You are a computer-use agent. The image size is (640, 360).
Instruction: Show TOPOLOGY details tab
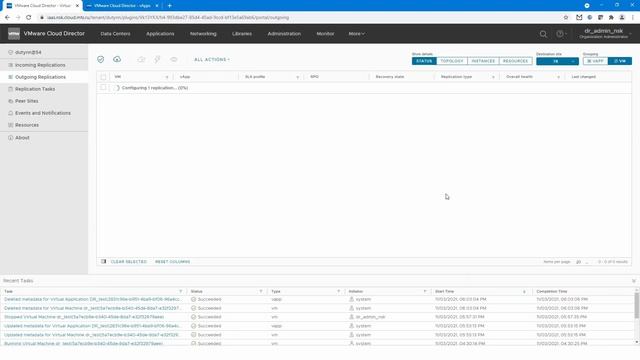point(452,61)
